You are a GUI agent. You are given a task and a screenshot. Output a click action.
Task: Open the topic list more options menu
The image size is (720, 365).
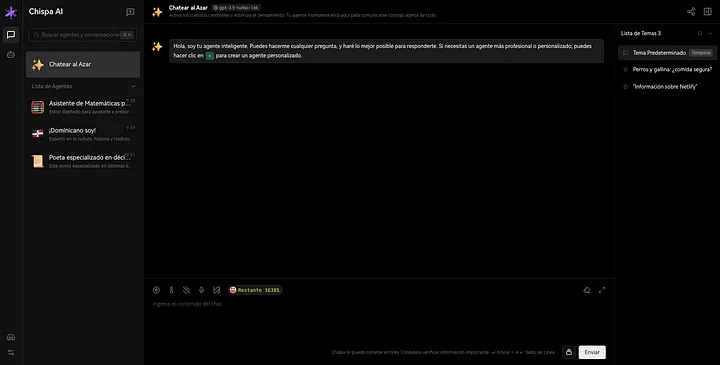[710, 34]
